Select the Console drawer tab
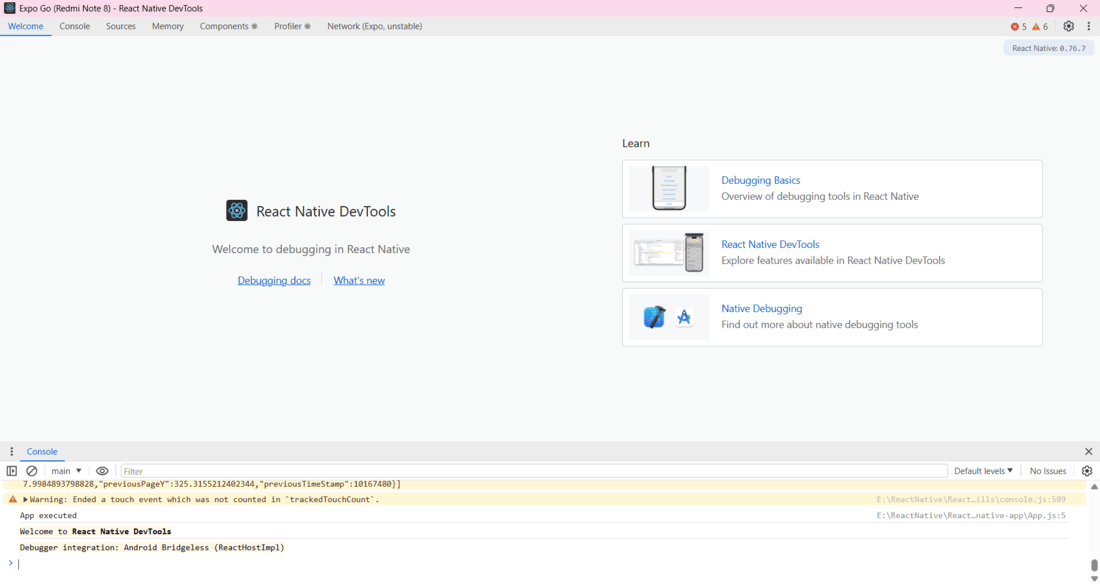 42,451
